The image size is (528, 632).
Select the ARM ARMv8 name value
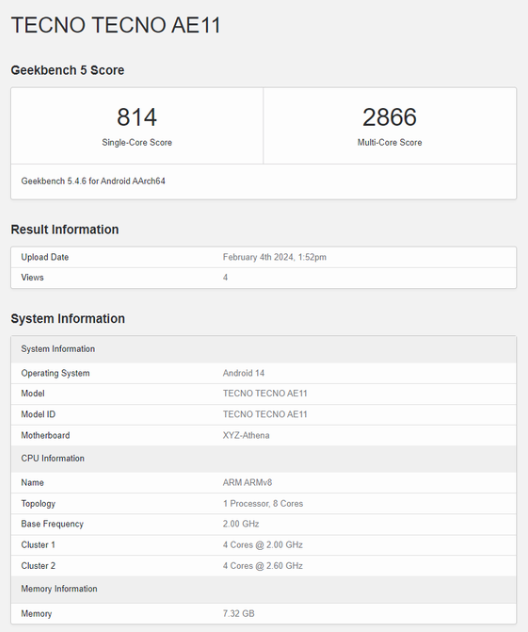coord(247,482)
